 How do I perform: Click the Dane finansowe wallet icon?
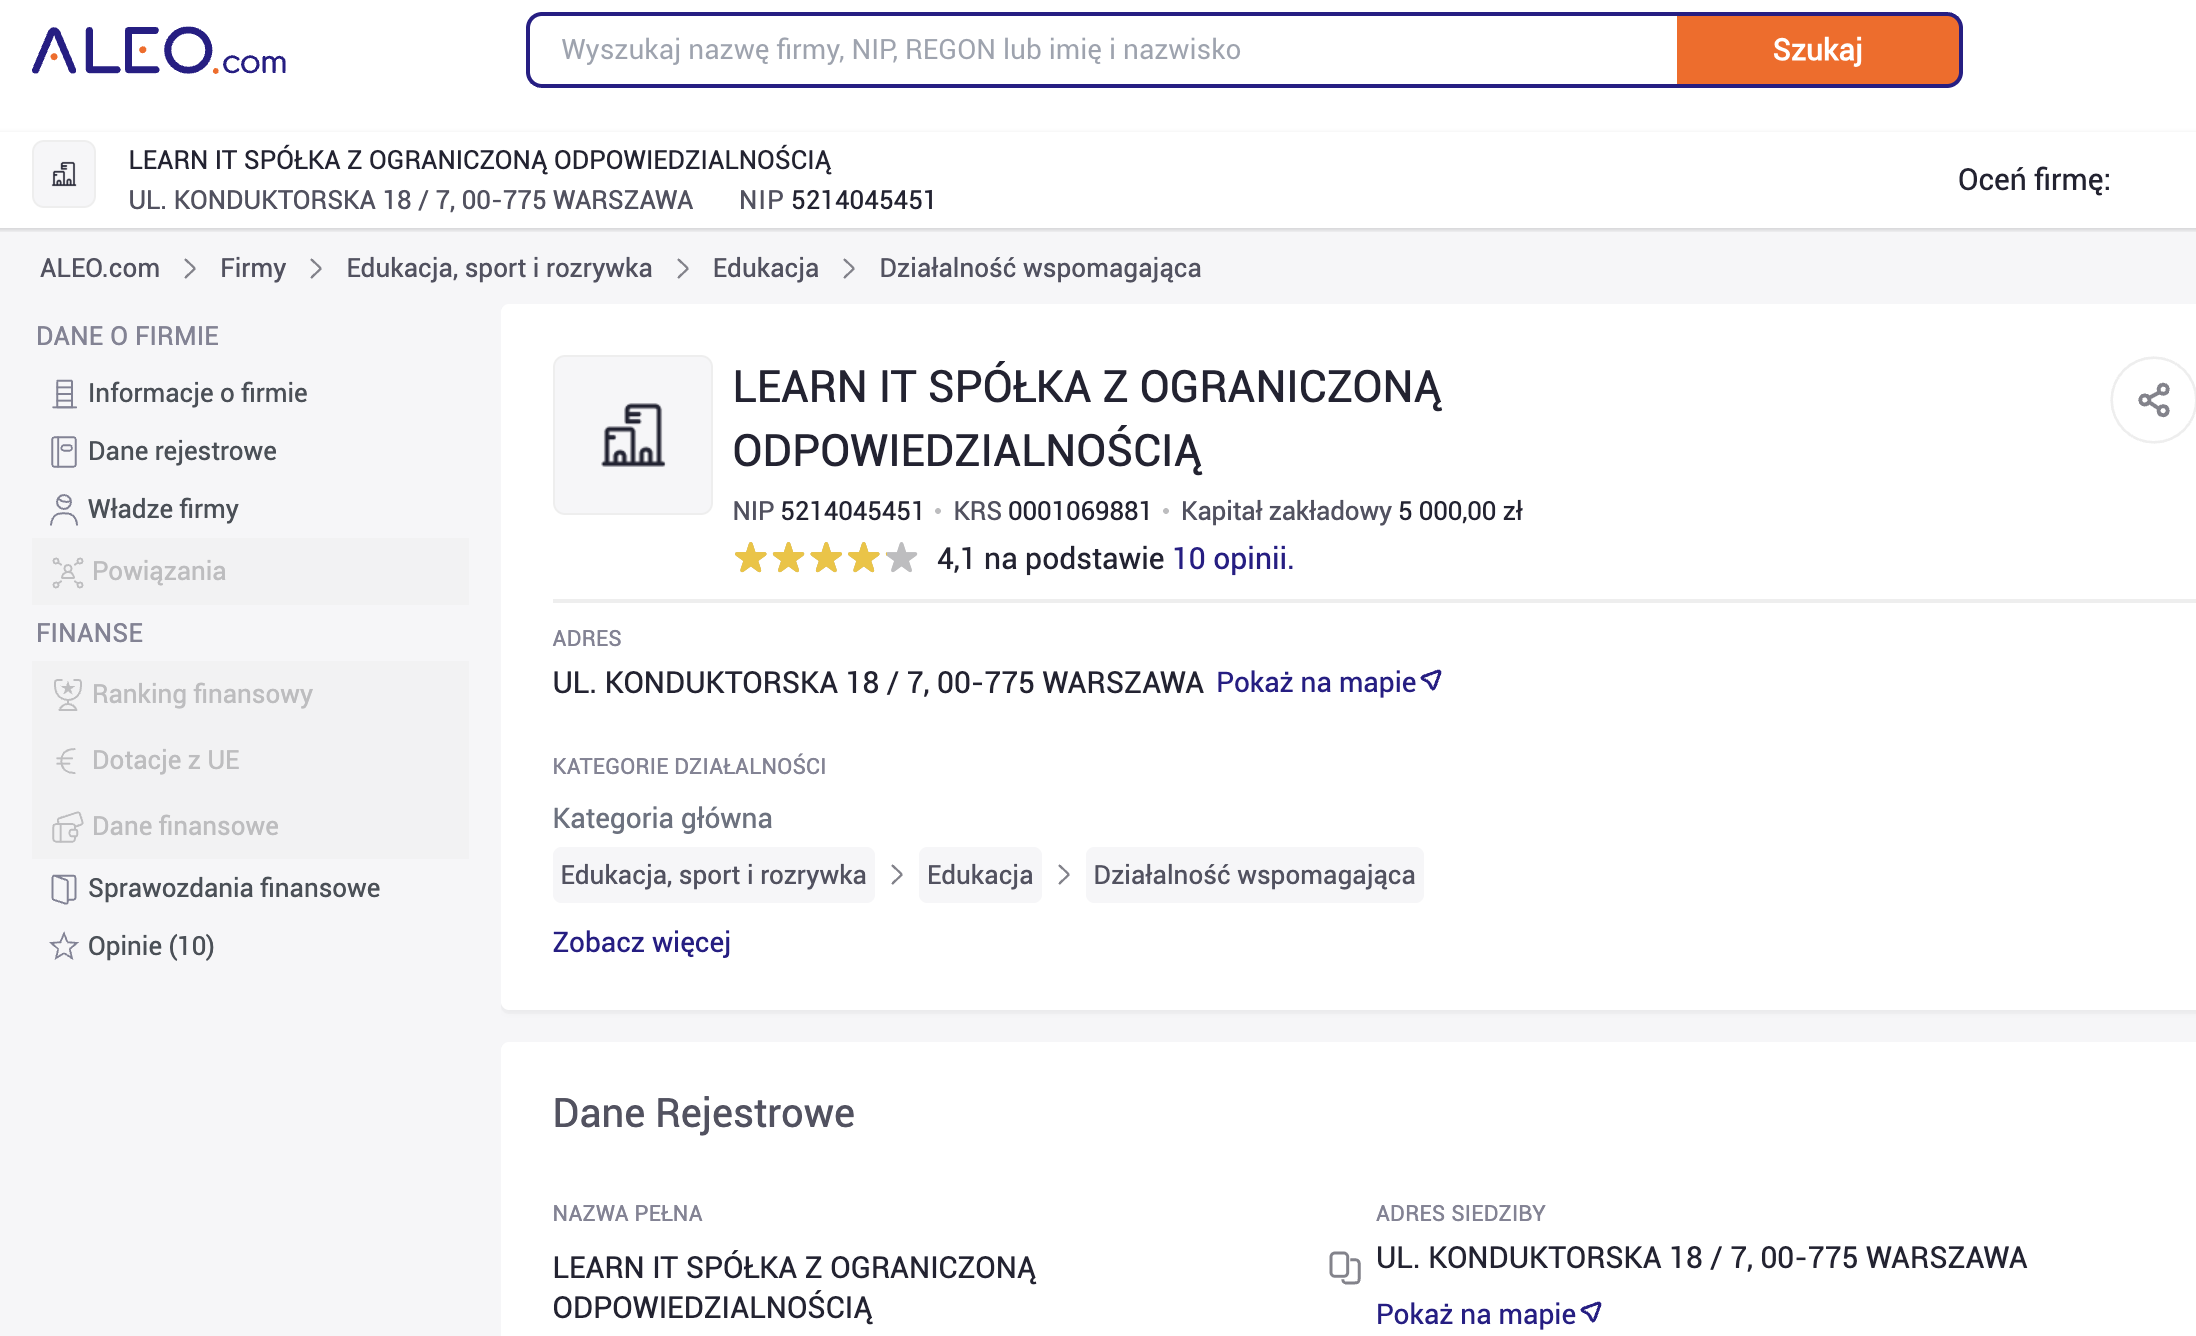pos(67,827)
